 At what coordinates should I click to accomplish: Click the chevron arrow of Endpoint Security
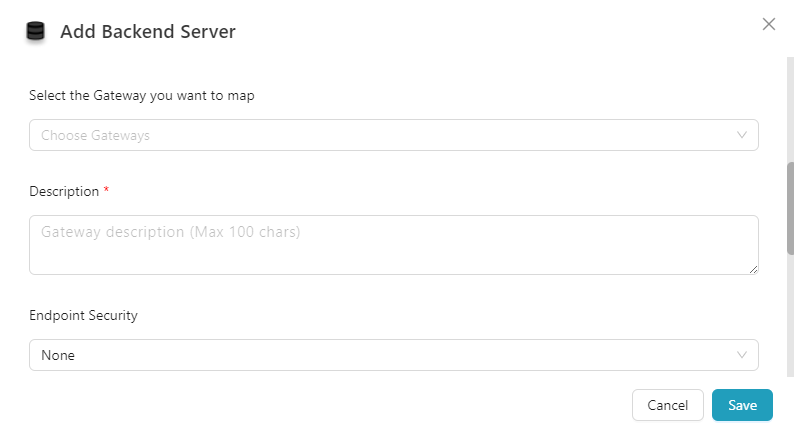tap(742, 355)
